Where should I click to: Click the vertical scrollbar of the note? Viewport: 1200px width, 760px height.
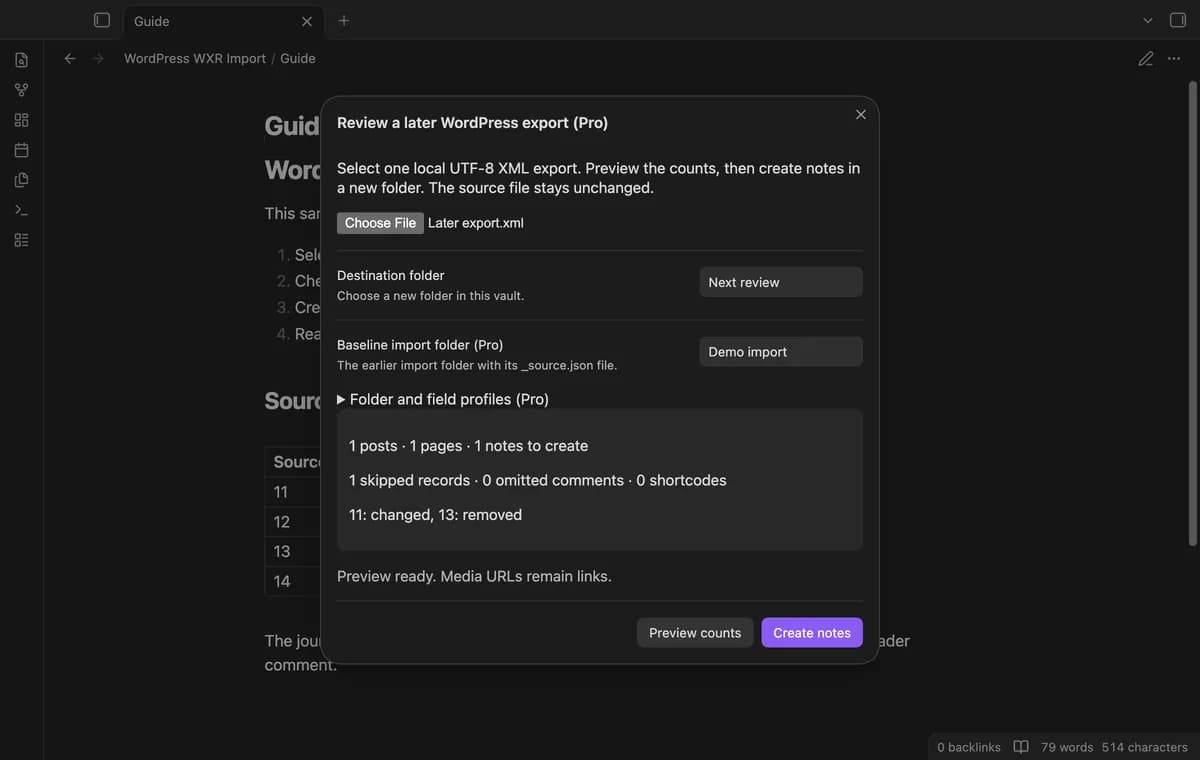[x=1192, y=312]
